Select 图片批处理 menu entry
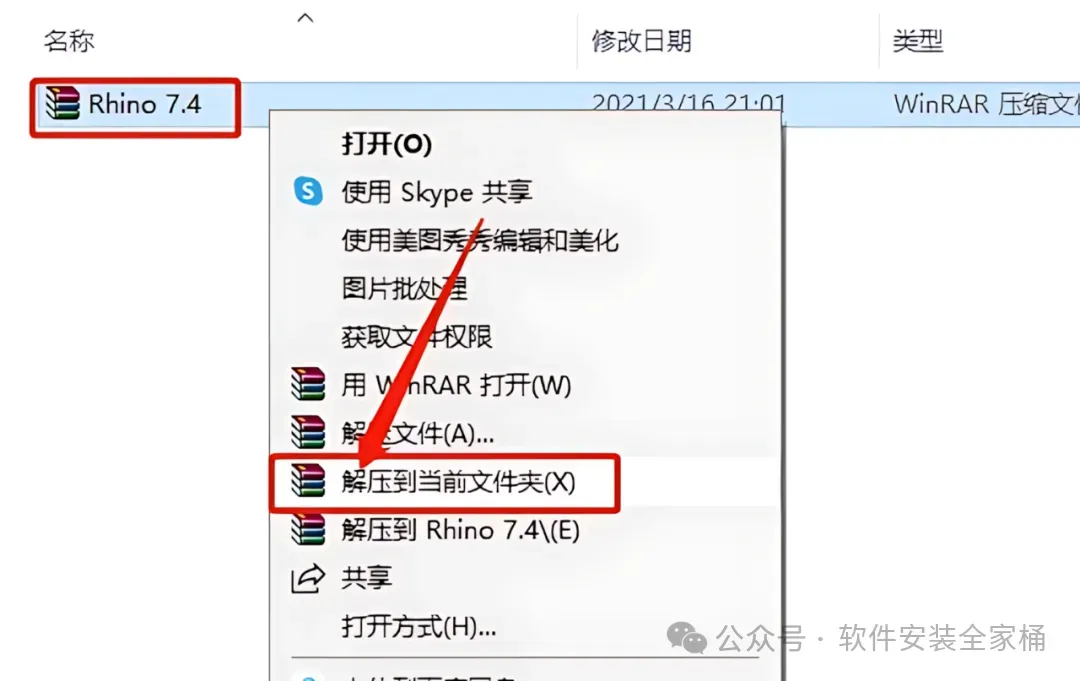The width and height of the screenshot is (1080, 681). click(404, 288)
